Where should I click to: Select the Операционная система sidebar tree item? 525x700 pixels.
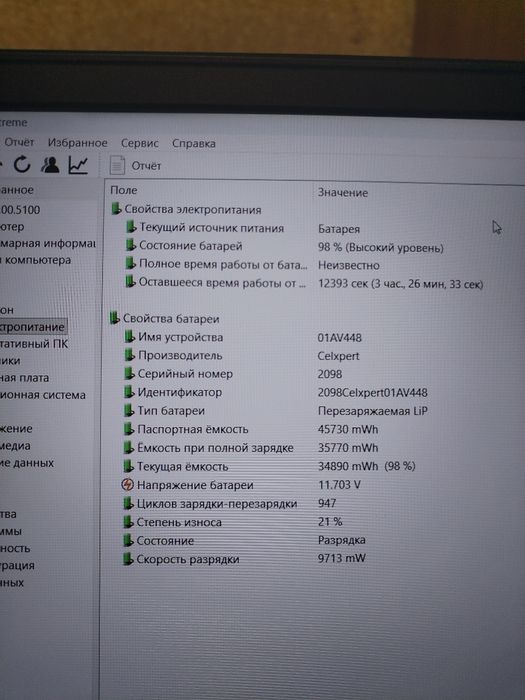(x=43, y=395)
